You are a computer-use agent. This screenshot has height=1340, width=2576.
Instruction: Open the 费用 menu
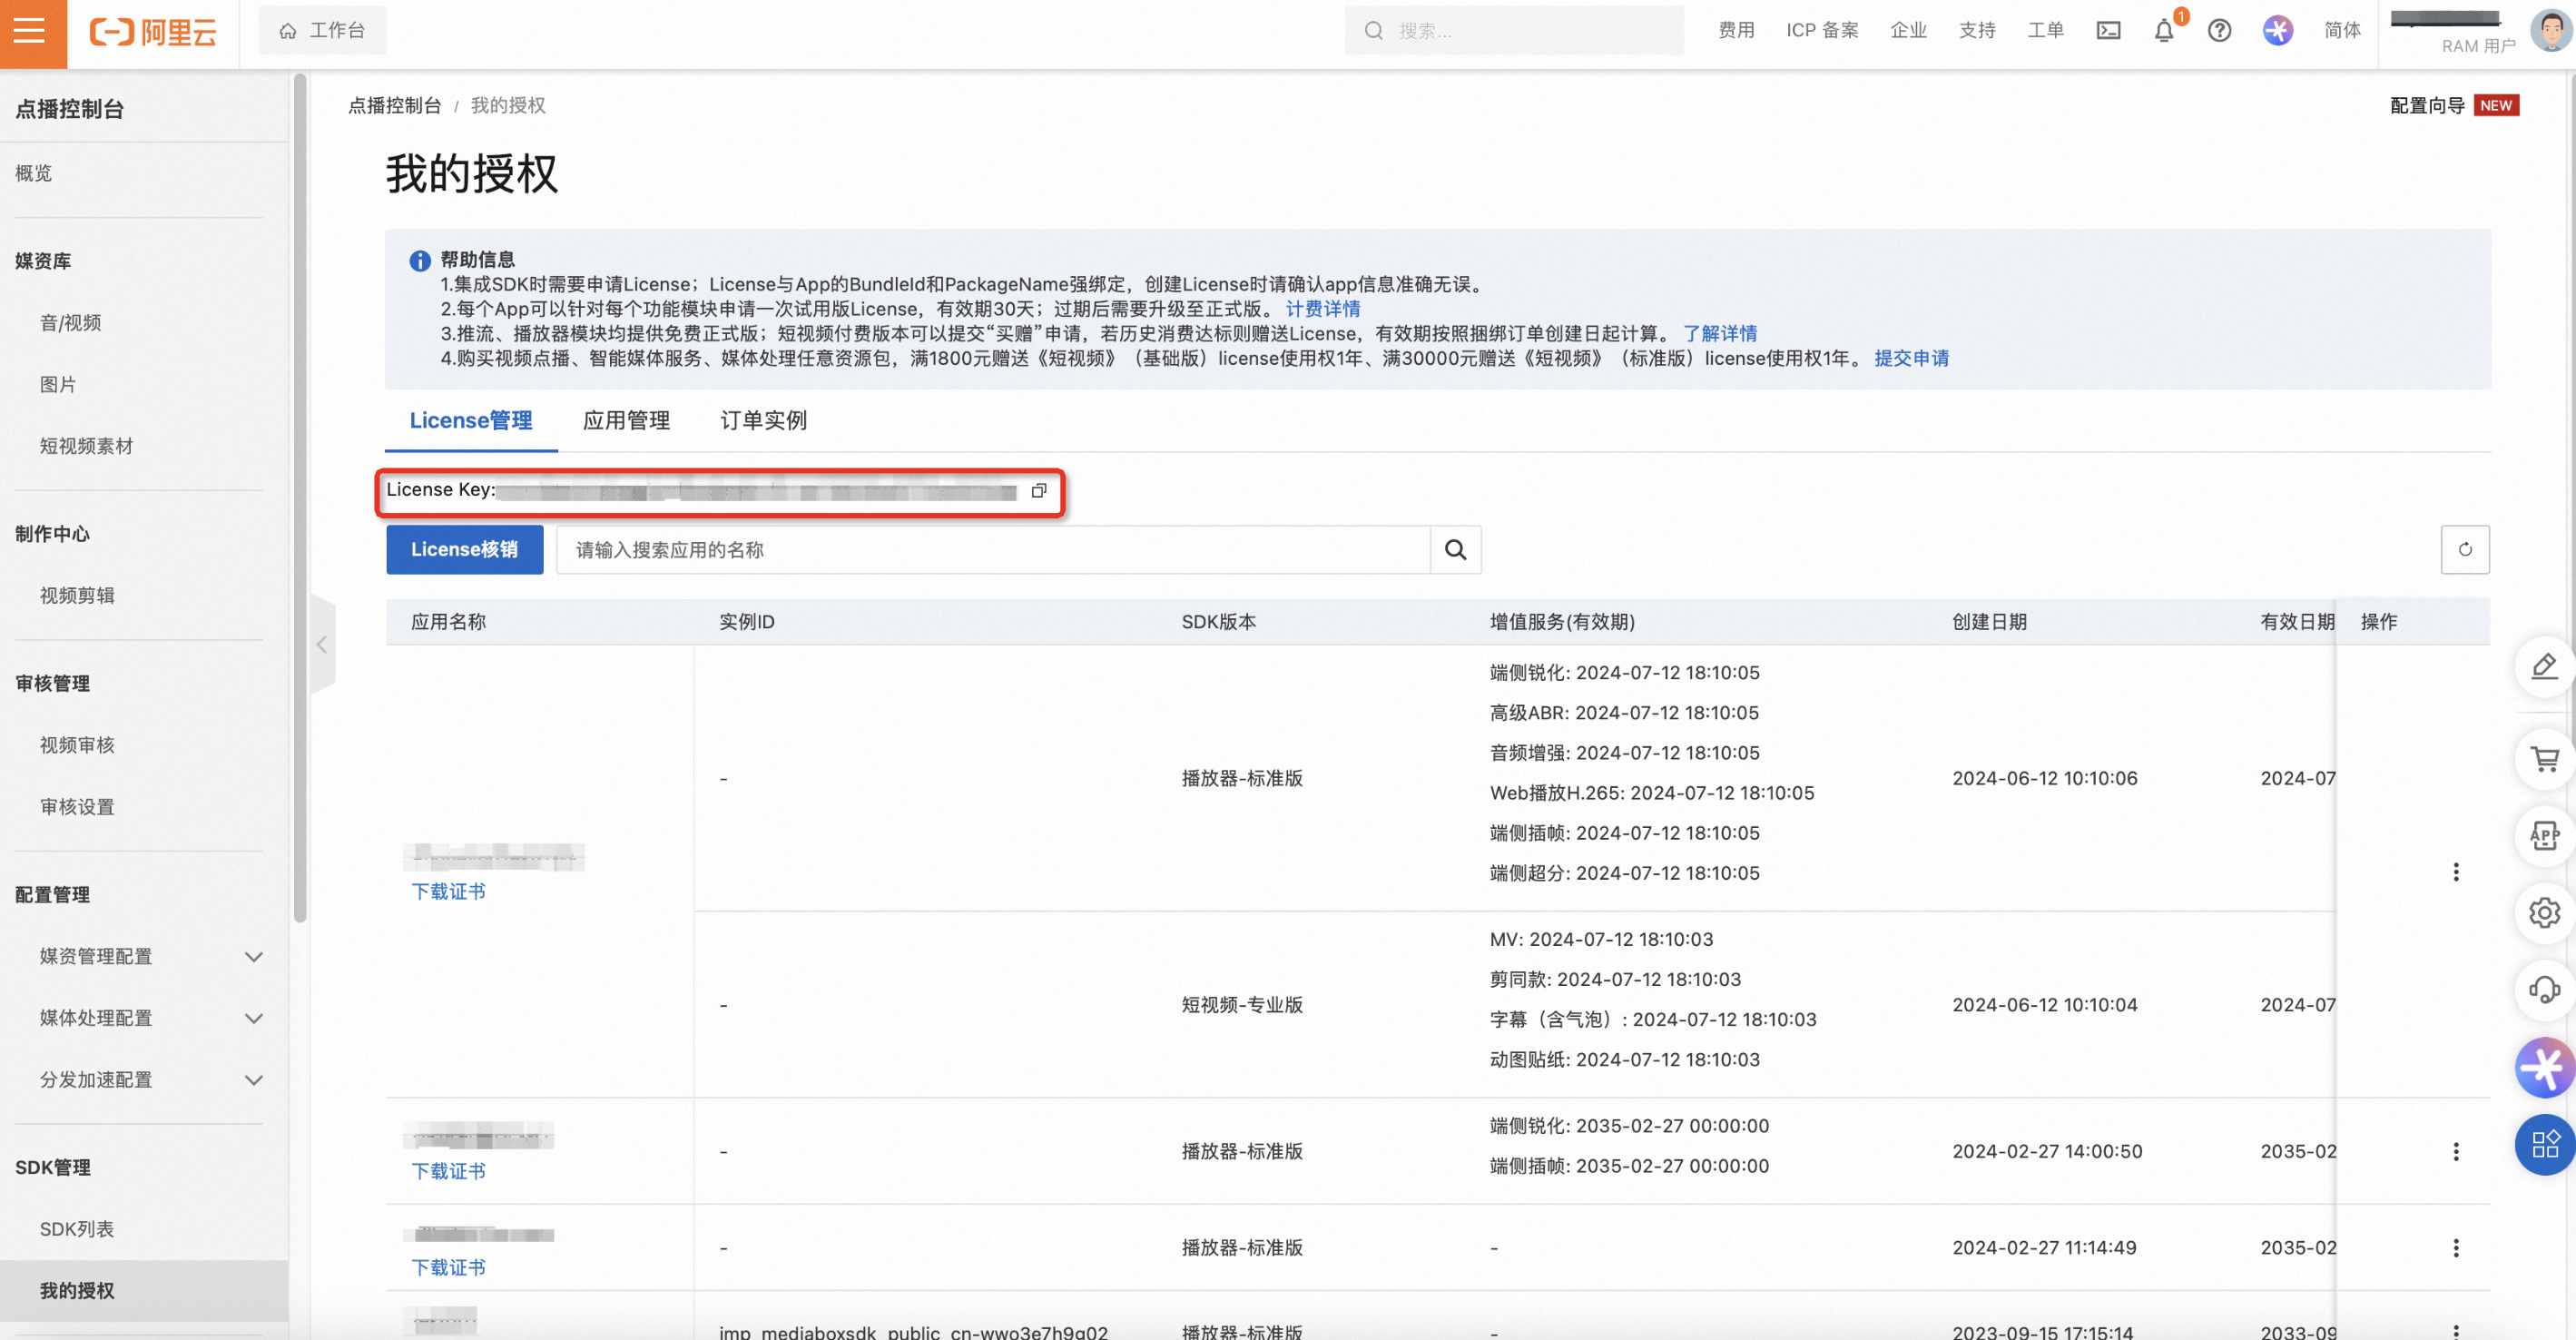pos(1736,31)
